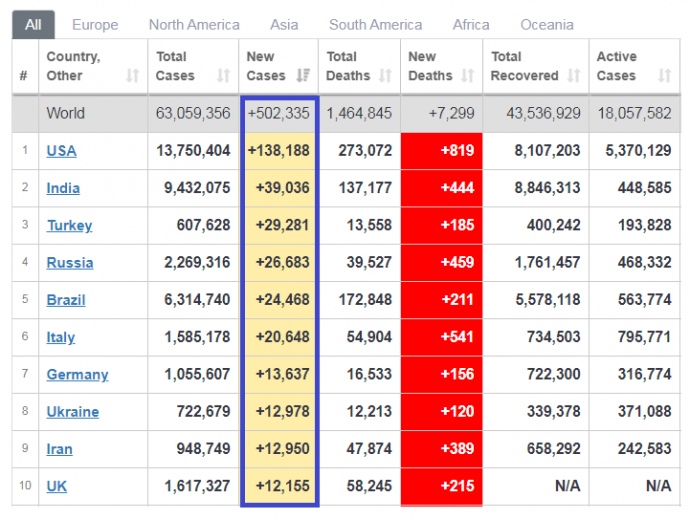Show South America region data
This screenshot has width=690, height=519.
(375, 24)
